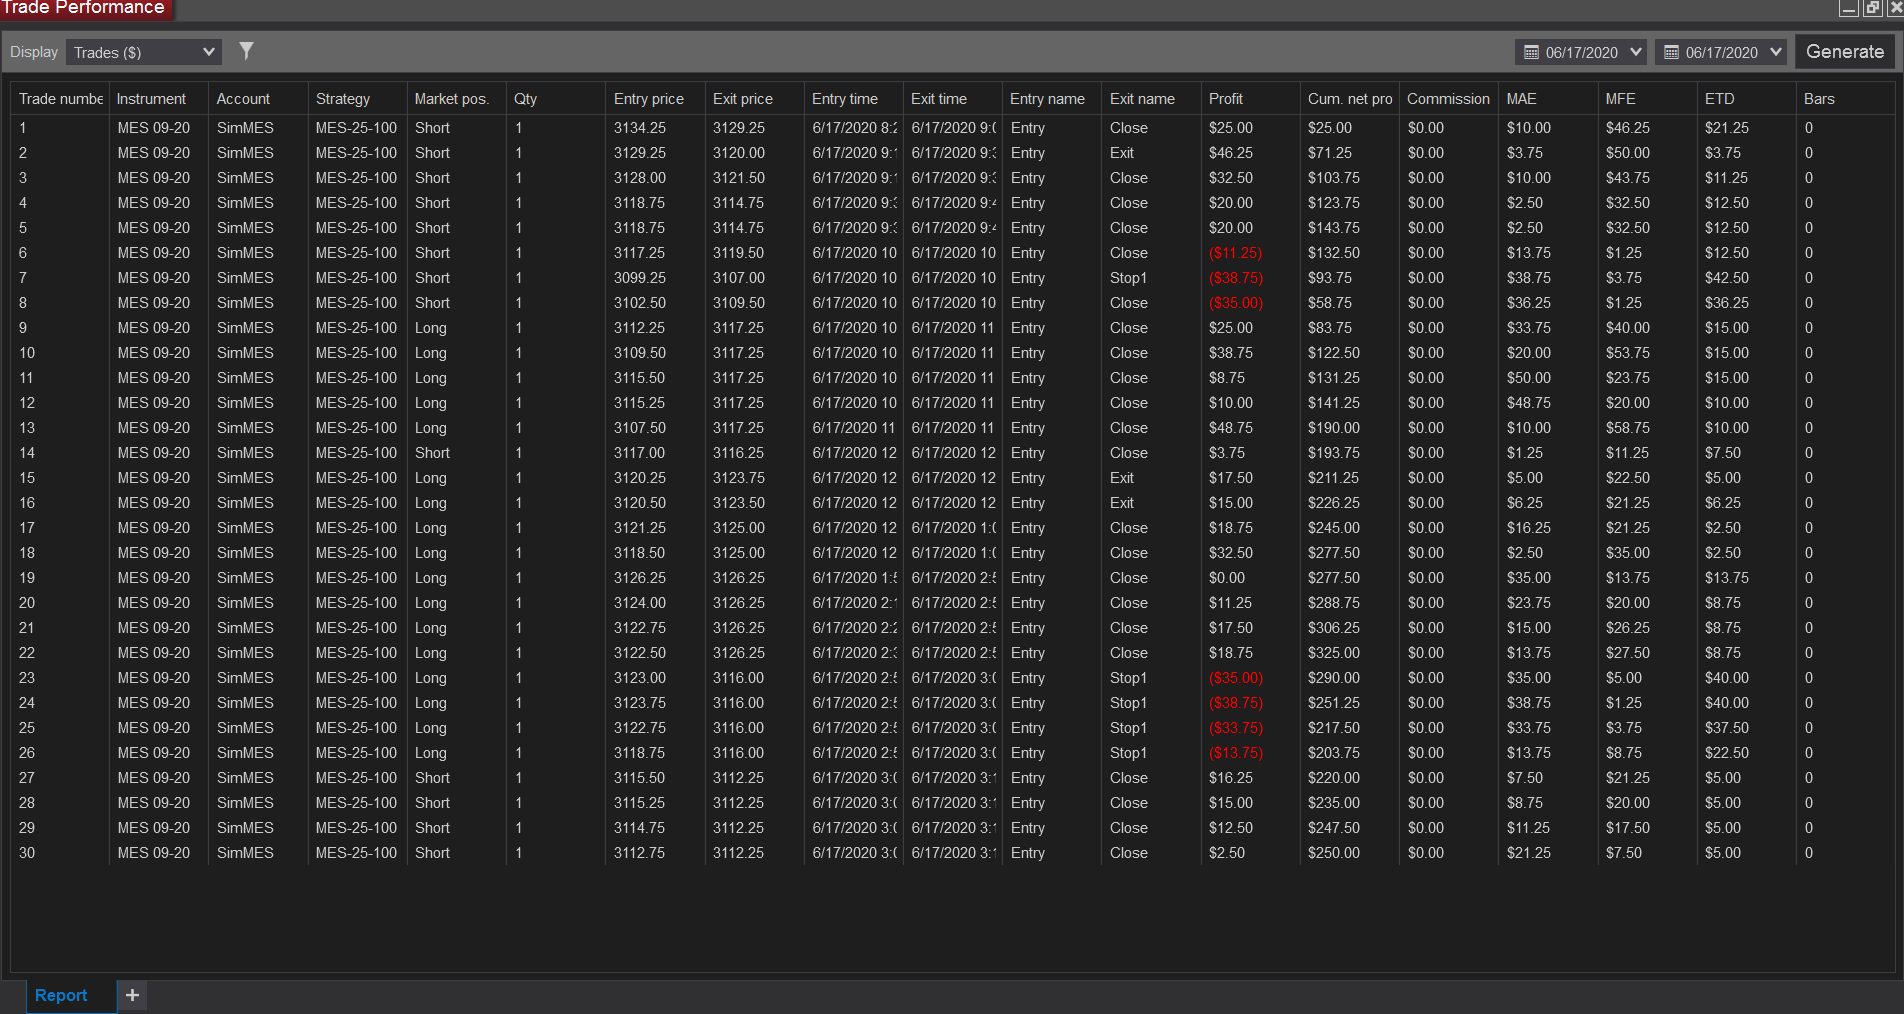
Task: Minimize the Trade Performance window
Action: point(1849,8)
